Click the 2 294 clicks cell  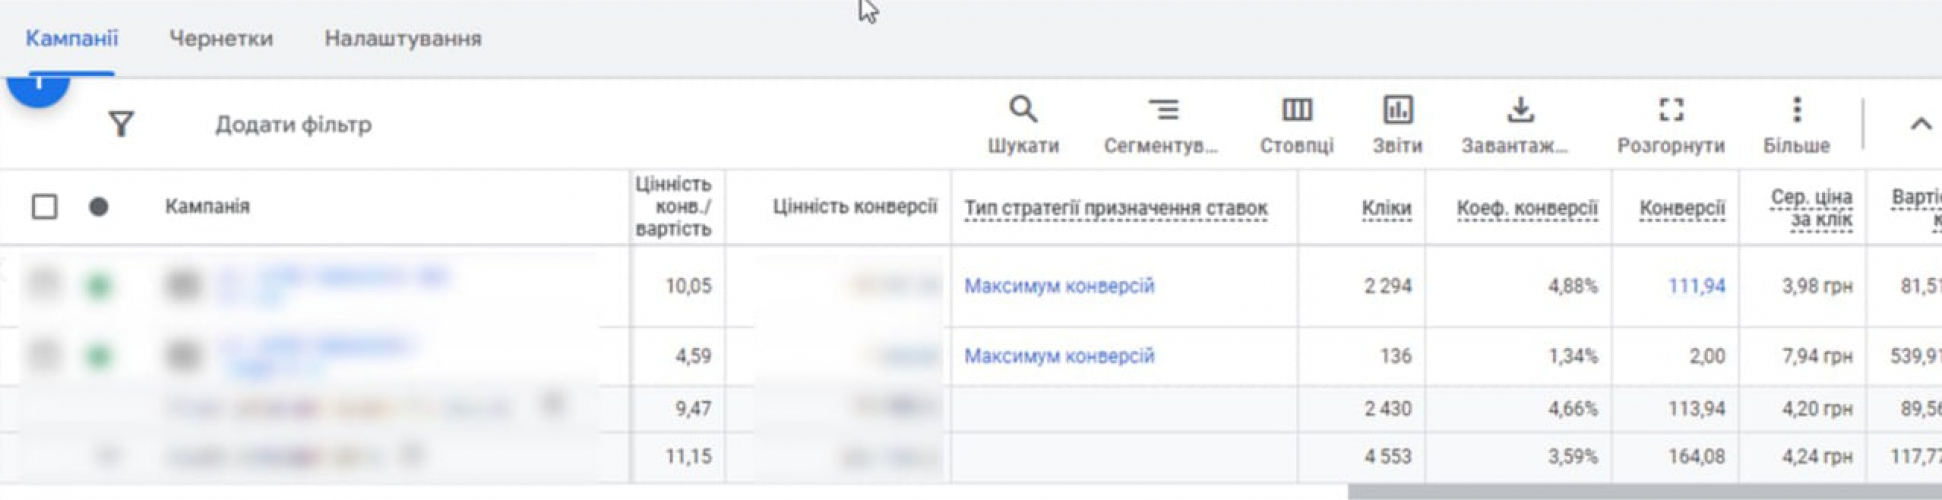click(1388, 286)
